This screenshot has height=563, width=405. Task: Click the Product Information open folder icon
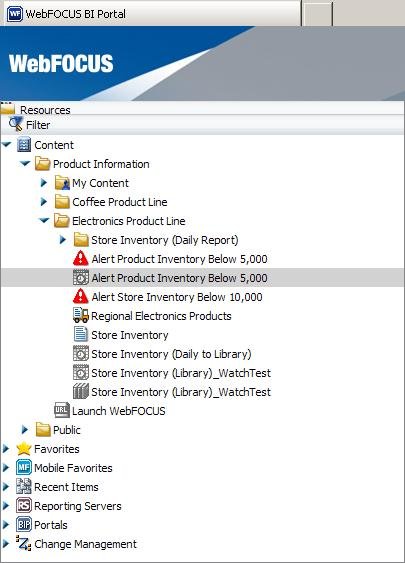(x=43, y=164)
